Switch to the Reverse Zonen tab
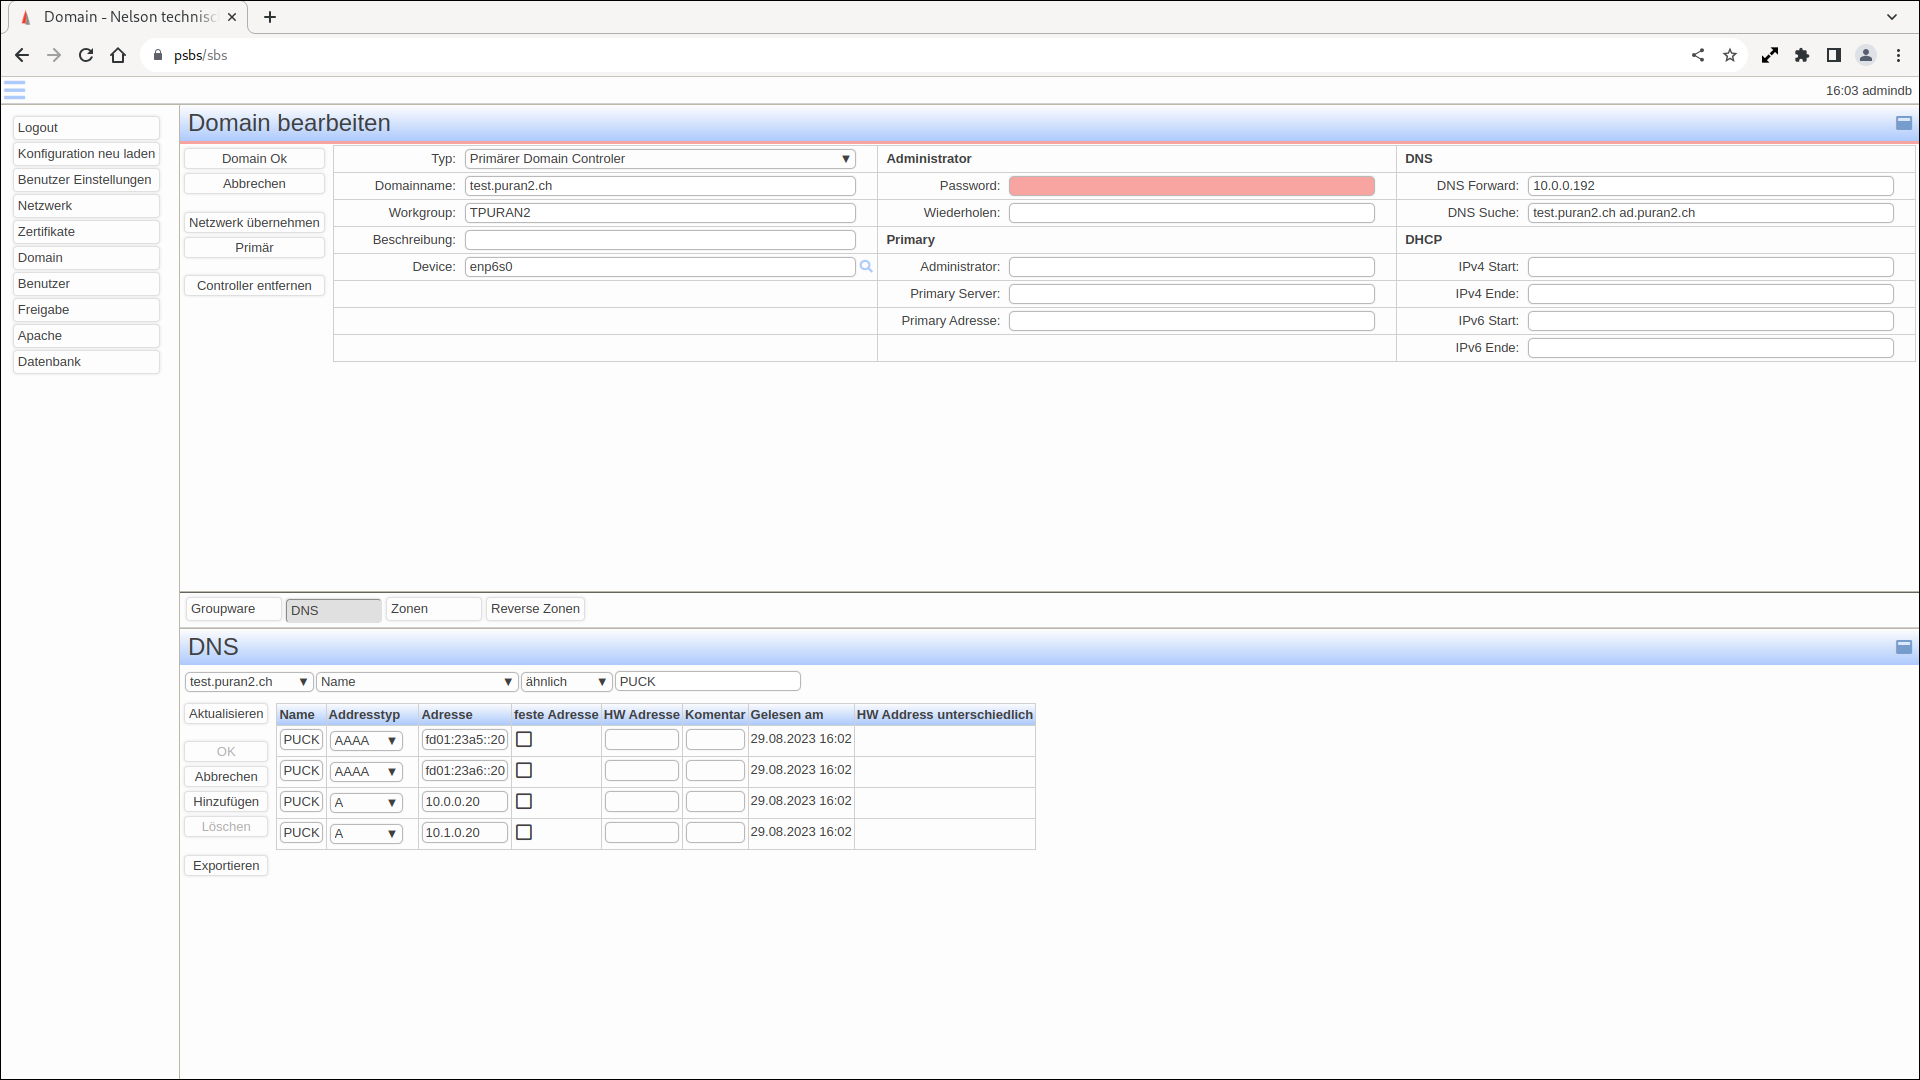Viewport: 1920px width, 1080px height. (x=535, y=609)
